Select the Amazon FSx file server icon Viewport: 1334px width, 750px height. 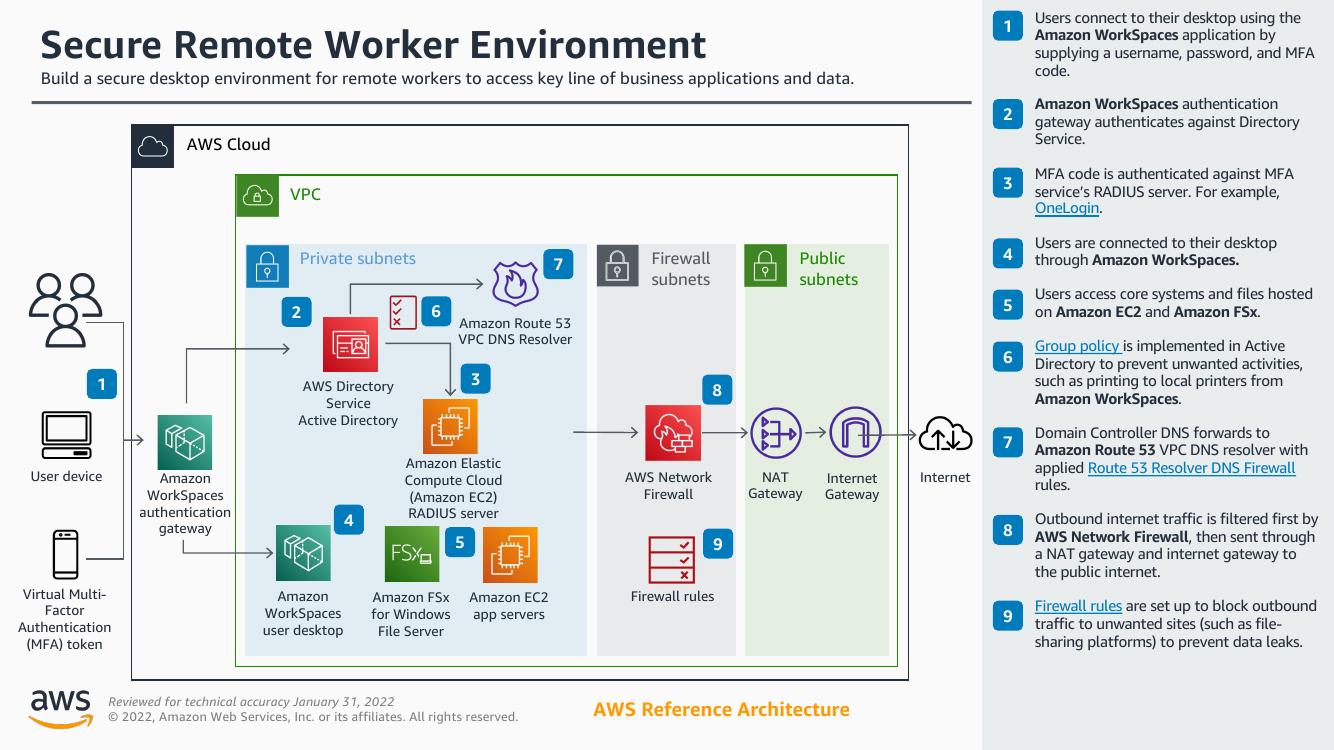(x=411, y=555)
